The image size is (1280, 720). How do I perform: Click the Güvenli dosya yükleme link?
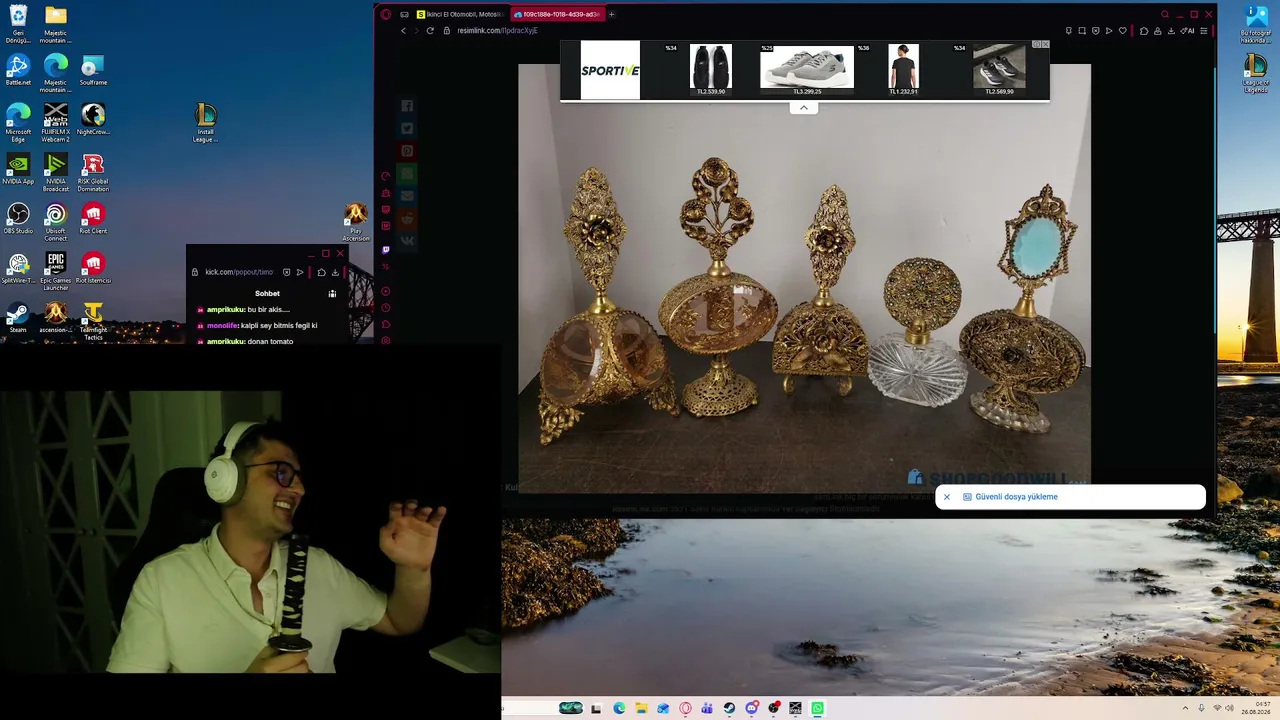tap(1016, 497)
